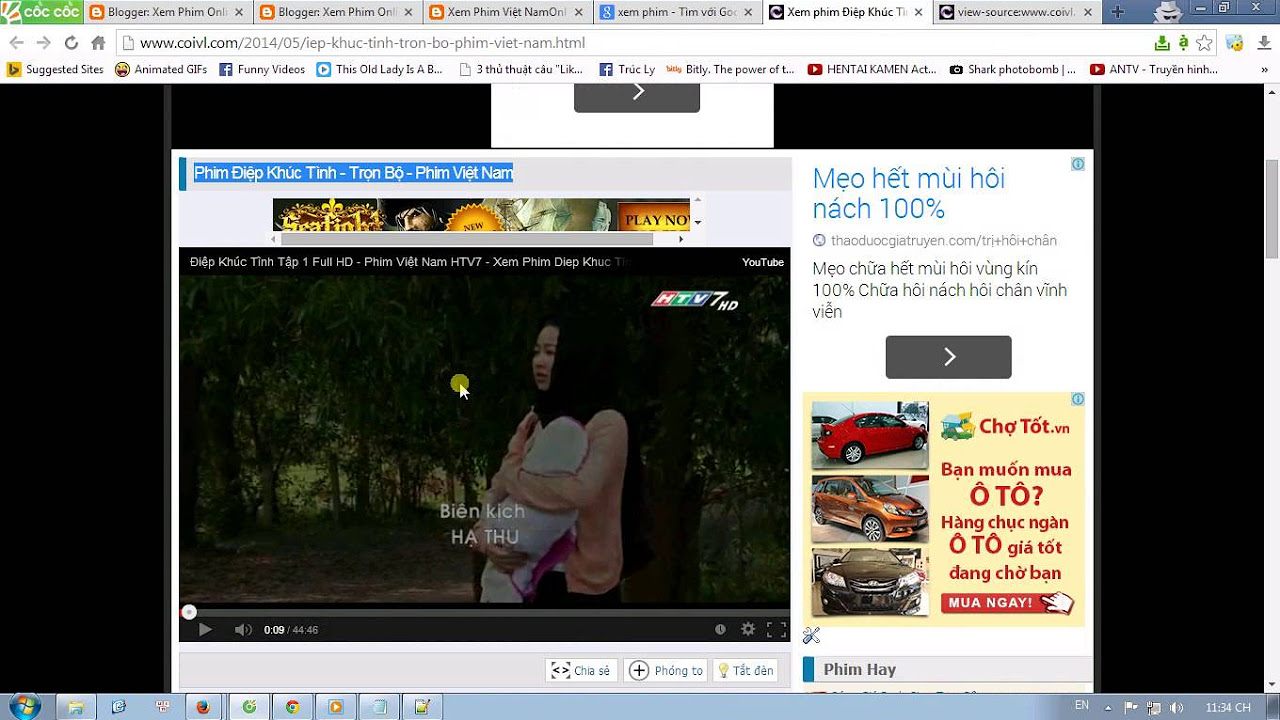This screenshot has height=720, width=1280.
Task: Click the dropdown arrow beside game banner
Action: pyautogui.click(x=697, y=222)
